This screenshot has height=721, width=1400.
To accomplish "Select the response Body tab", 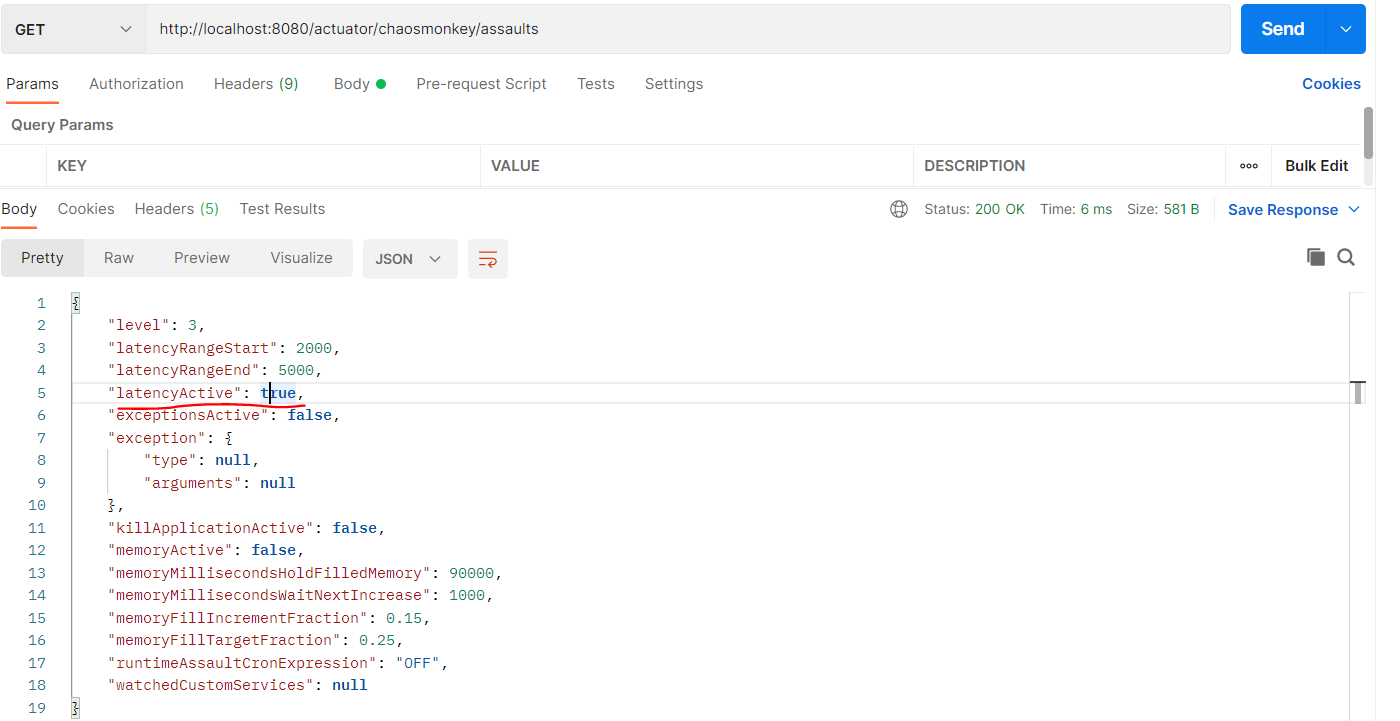I will pyautogui.click(x=19, y=209).
